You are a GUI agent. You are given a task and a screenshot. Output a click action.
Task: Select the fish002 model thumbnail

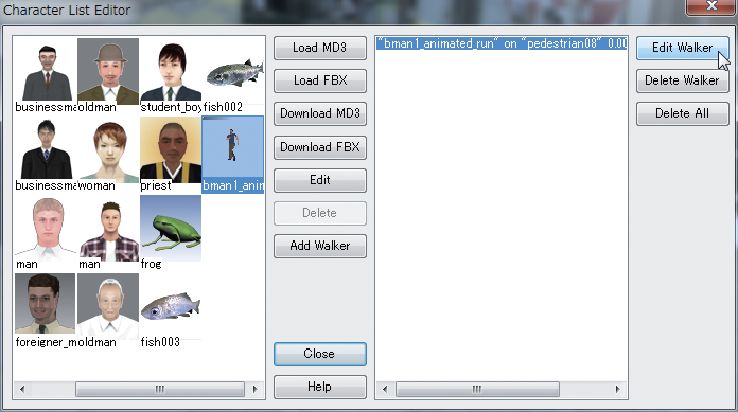(233, 71)
